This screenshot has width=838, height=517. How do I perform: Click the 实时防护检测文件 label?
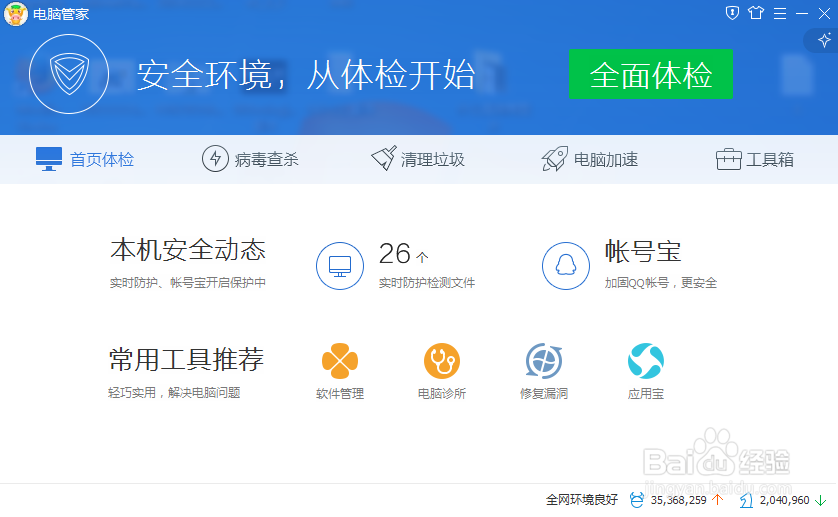coord(426,283)
